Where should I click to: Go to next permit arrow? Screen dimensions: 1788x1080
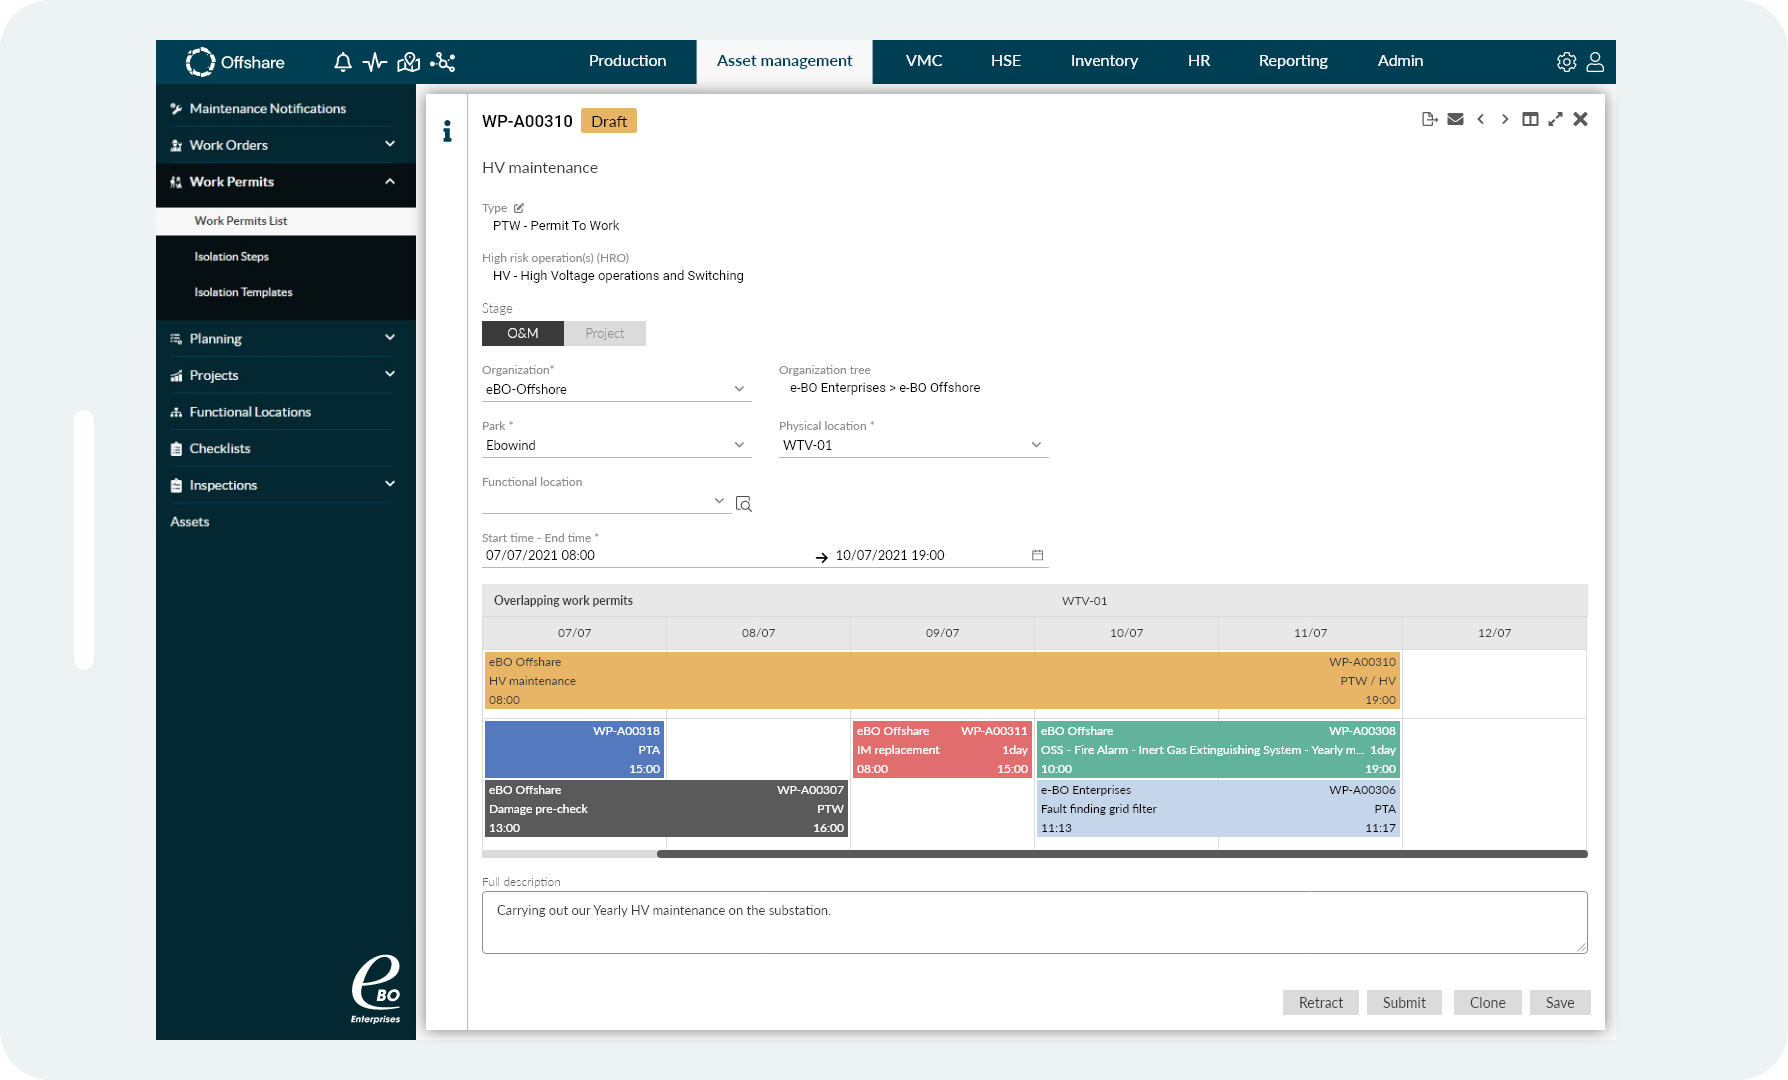(x=1505, y=119)
